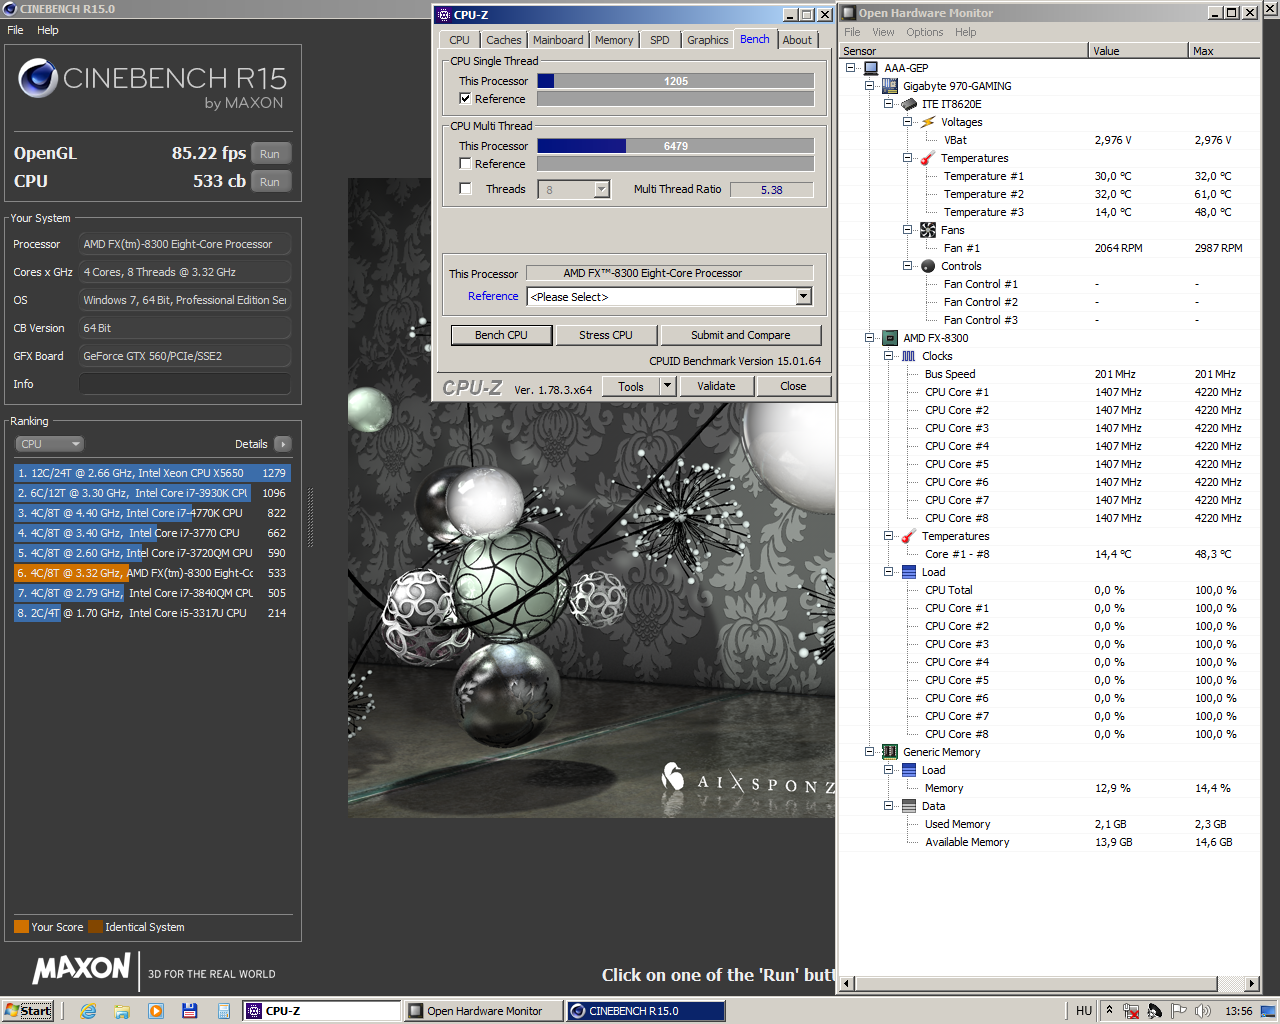This screenshot has height=1024, width=1280.
Task: Click the Load icon under Generic Memory
Action: pos(909,770)
